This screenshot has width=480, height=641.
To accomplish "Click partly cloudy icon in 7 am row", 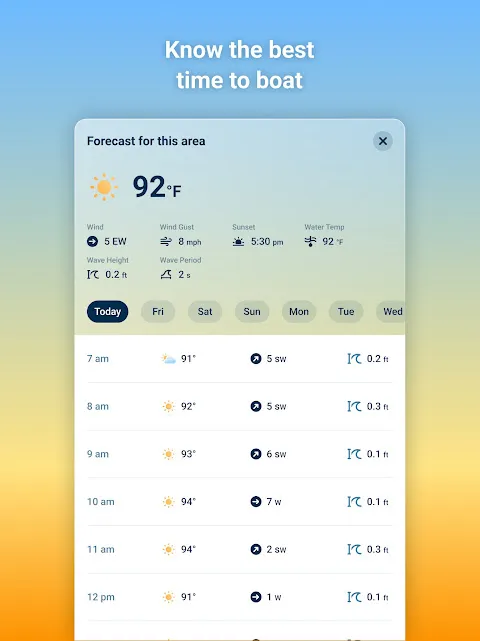I will (x=168, y=359).
